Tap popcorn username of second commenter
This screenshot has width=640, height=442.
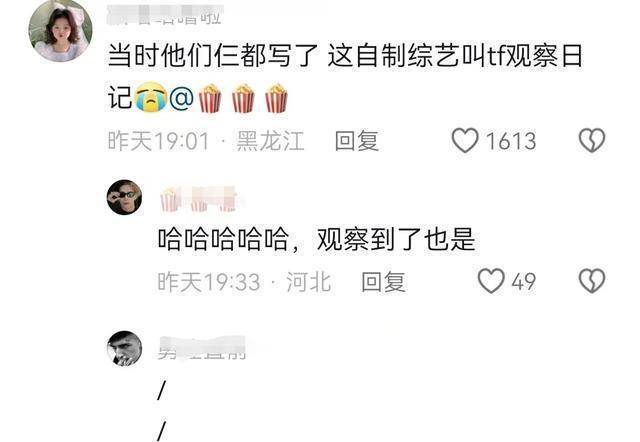pos(199,199)
